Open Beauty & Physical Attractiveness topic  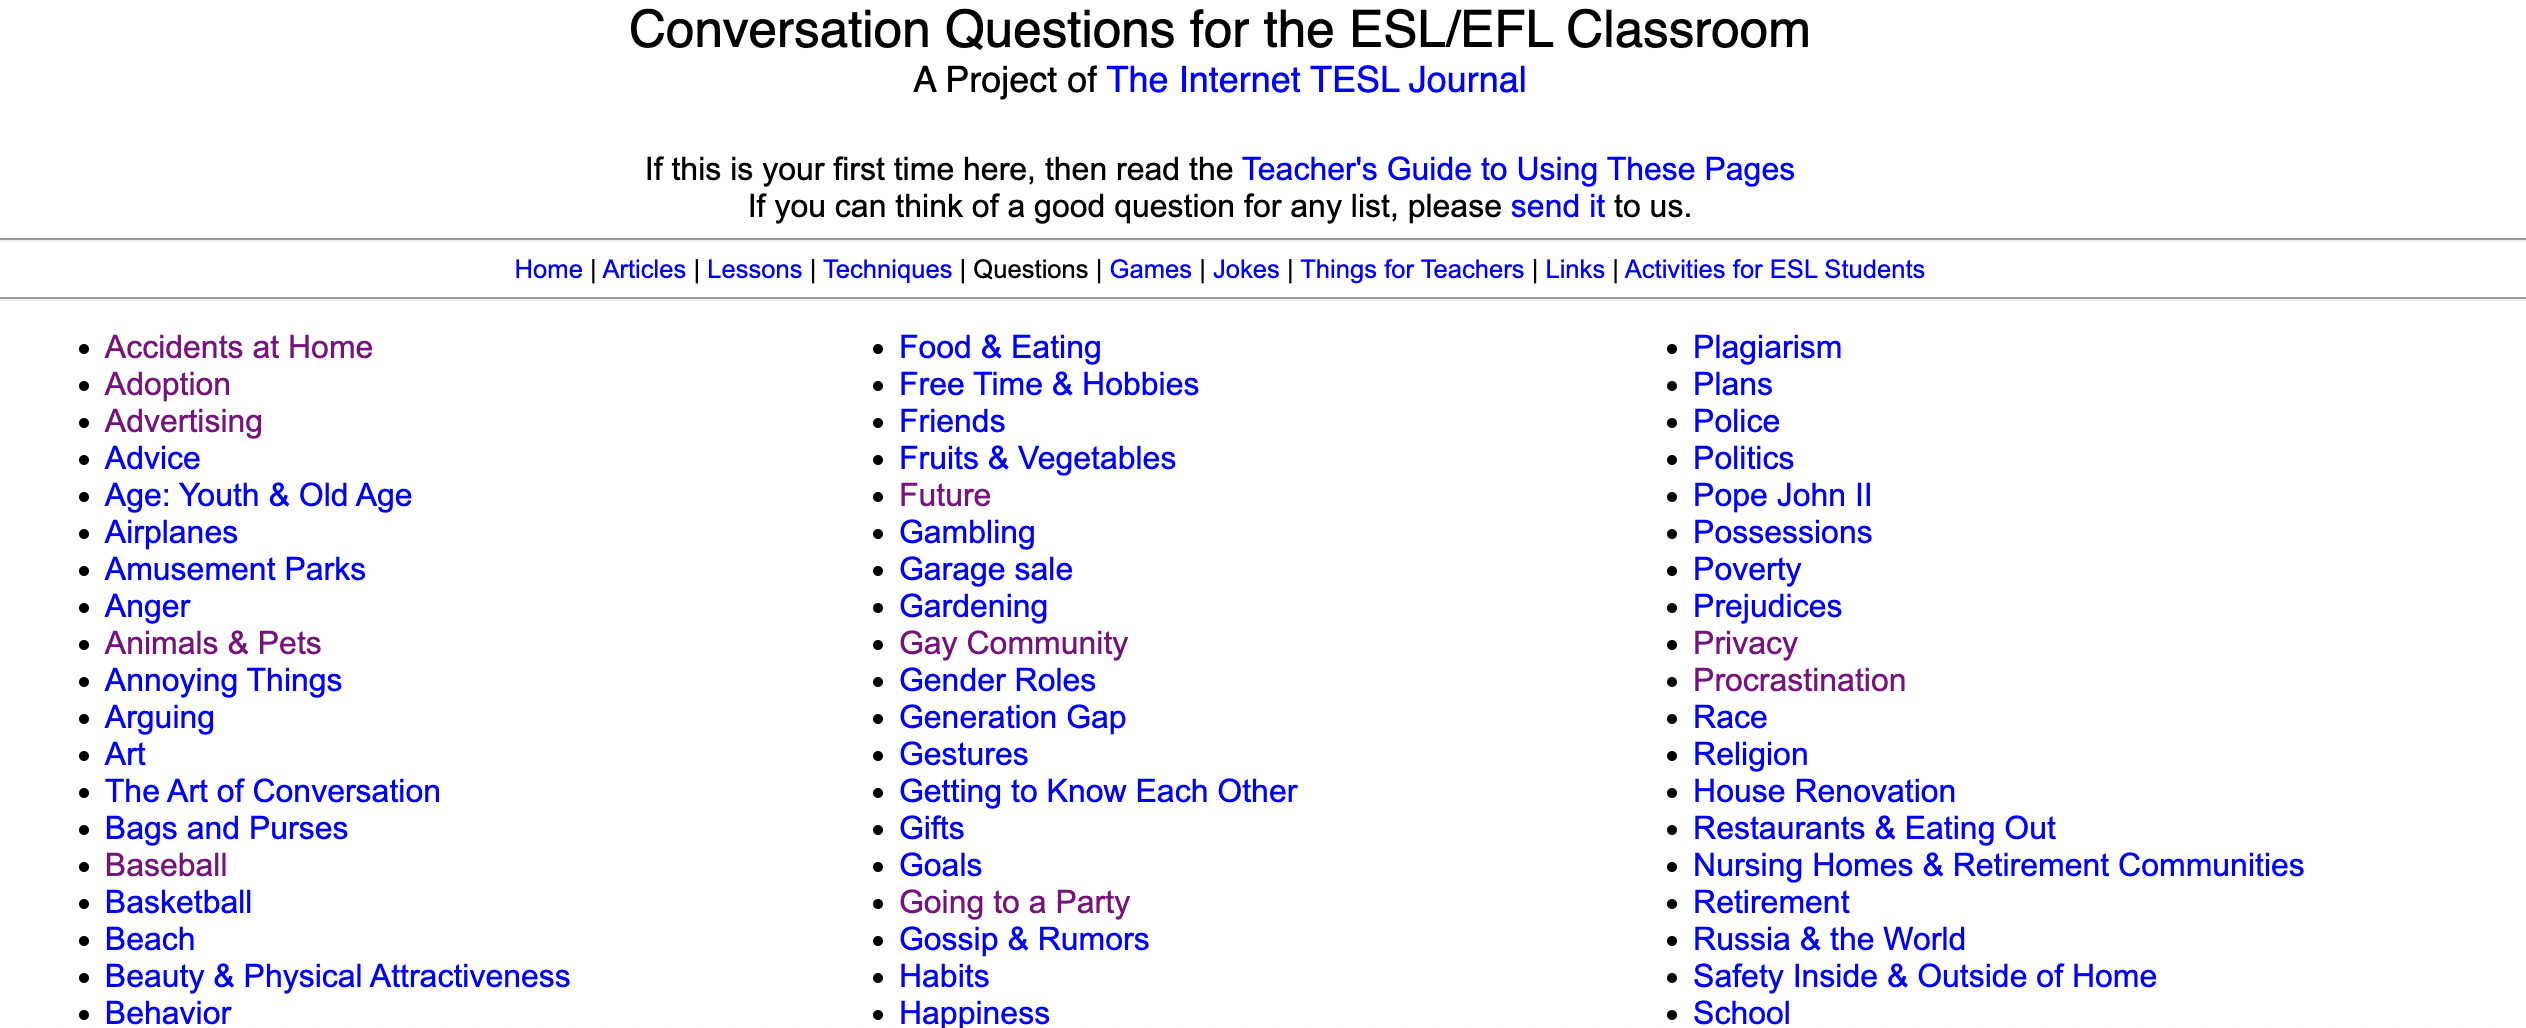[337, 976]
